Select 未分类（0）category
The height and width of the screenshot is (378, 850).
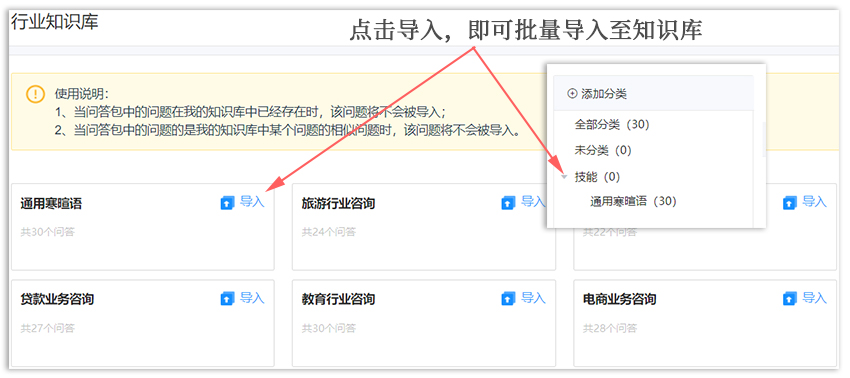(603, 150)
